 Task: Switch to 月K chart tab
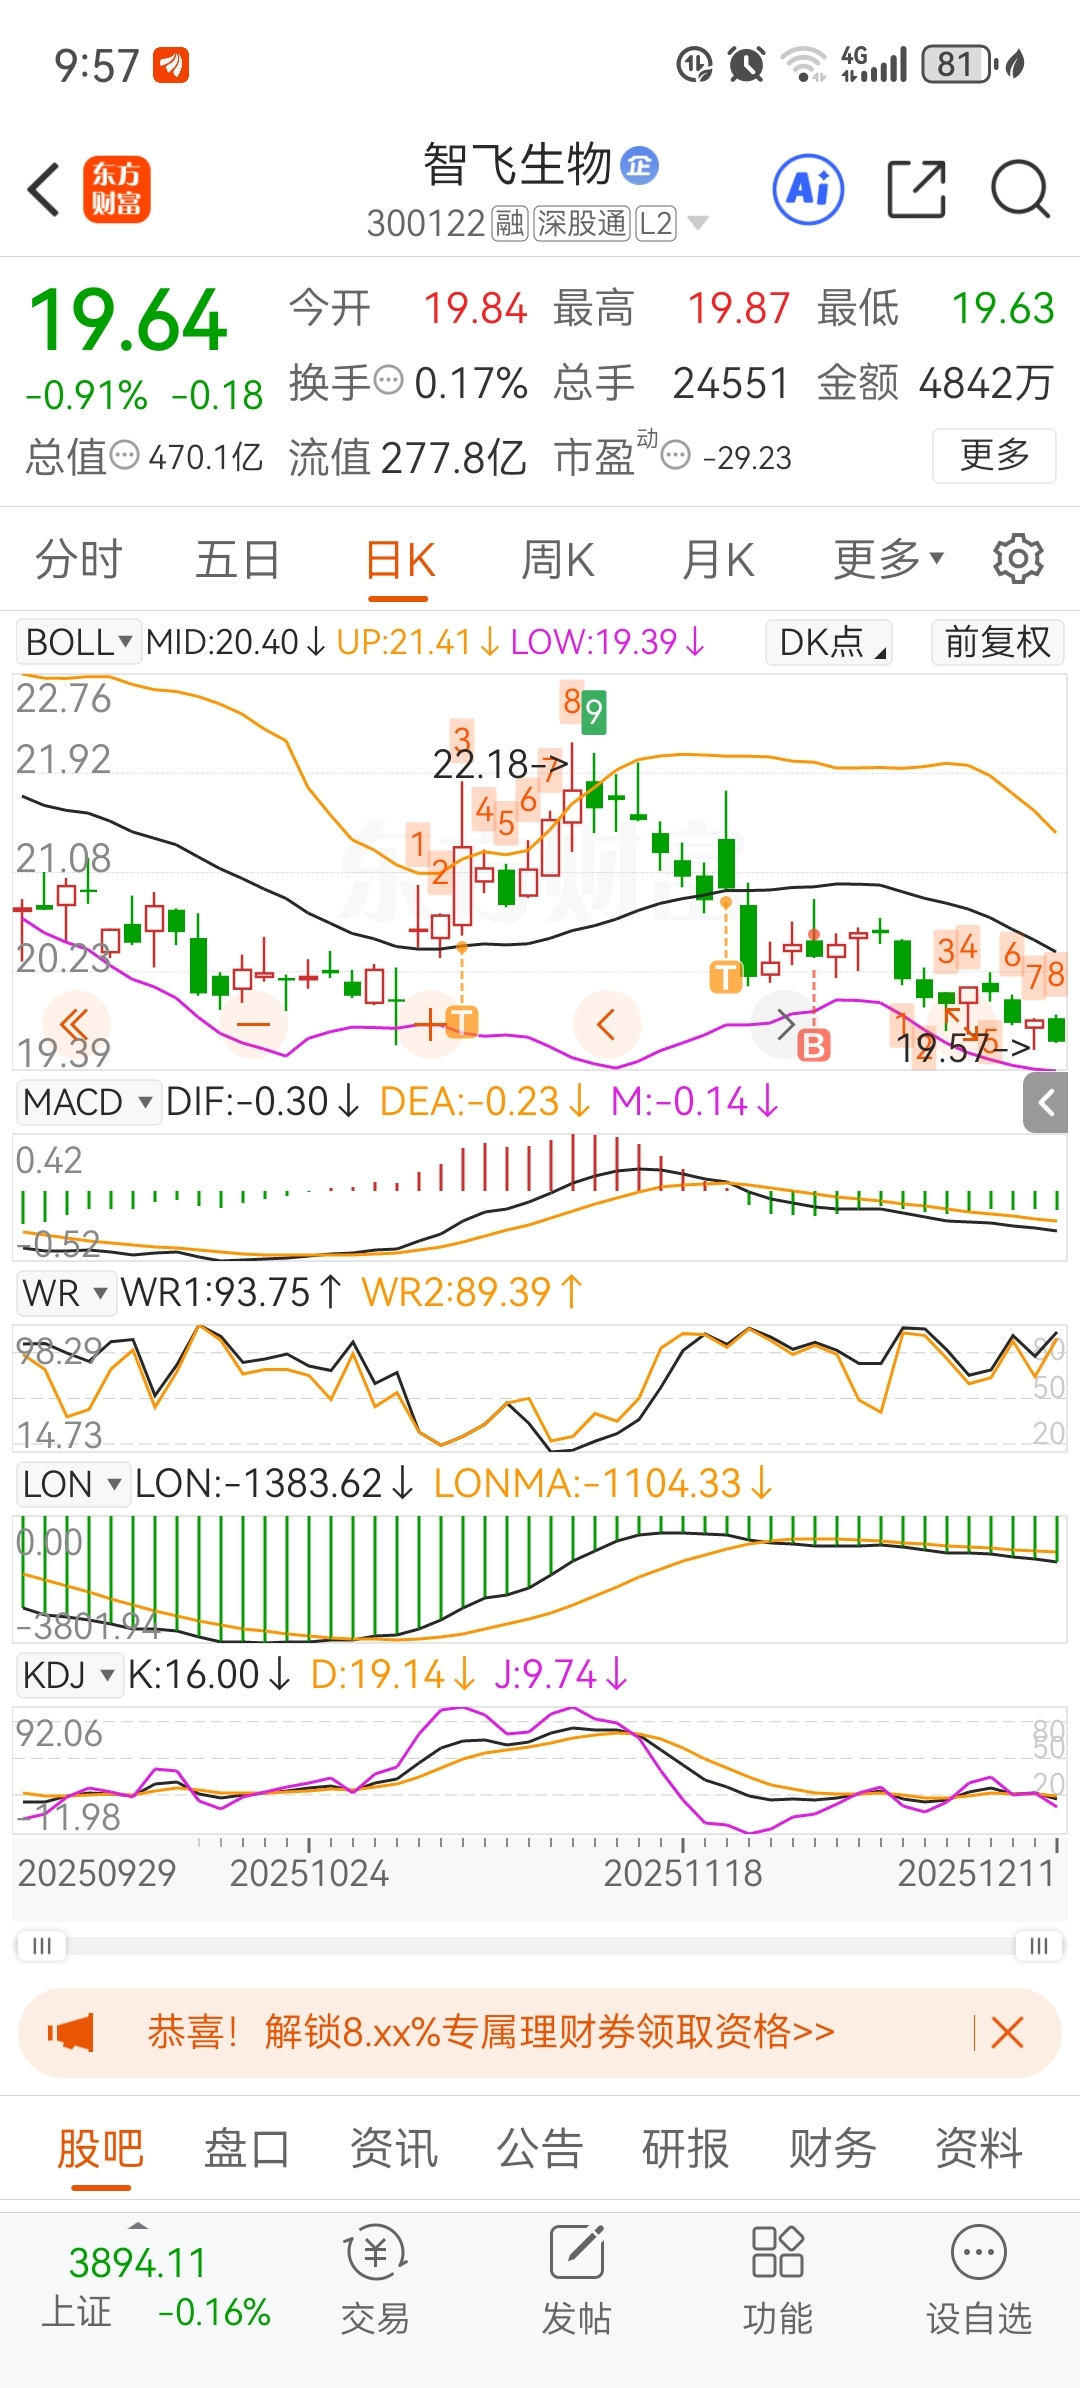(717, 559)
